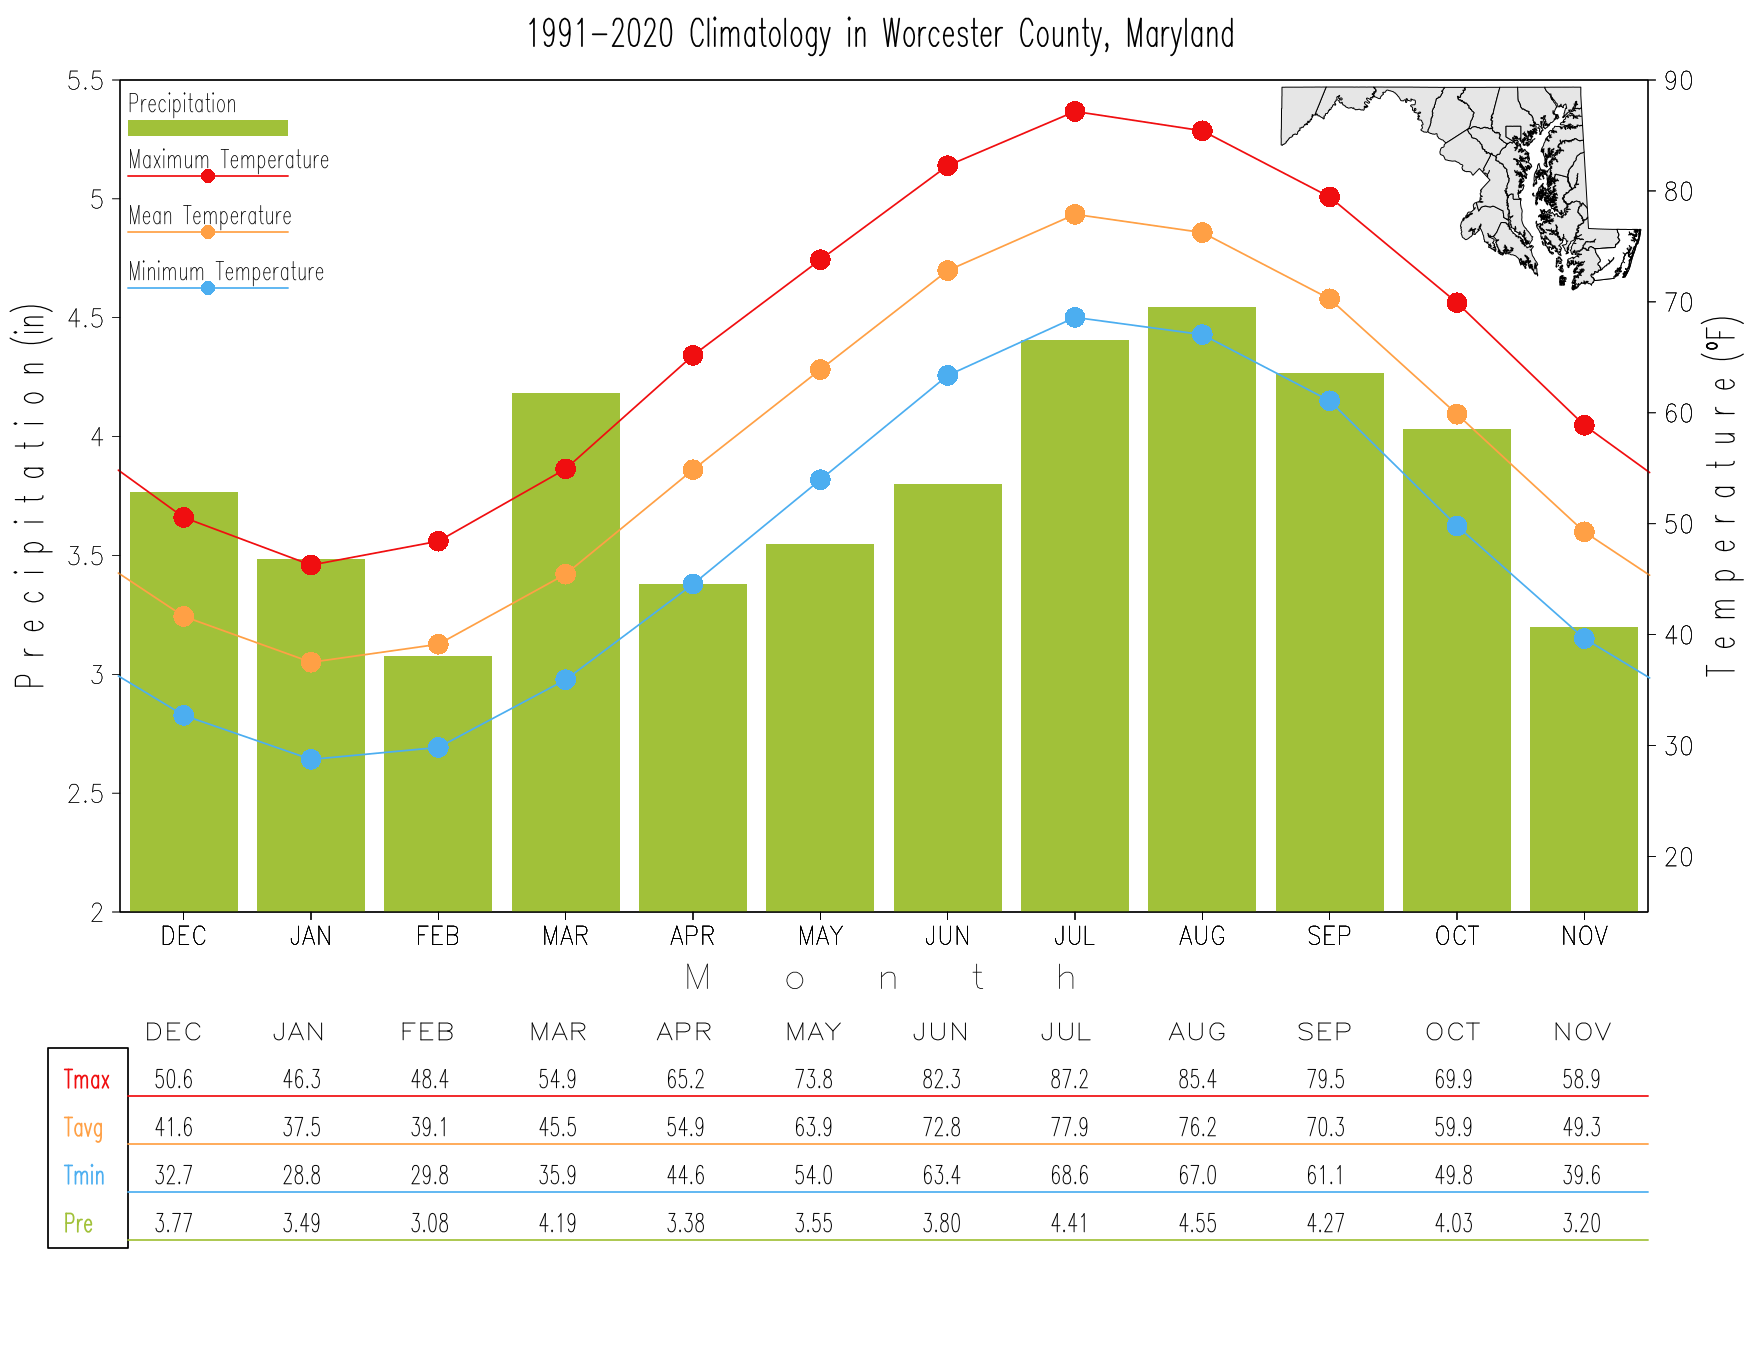The height and width of the screenshot is (1360, 1760).
Task: Select the green precipitation bar for MAR
Action: pos(566,652)
